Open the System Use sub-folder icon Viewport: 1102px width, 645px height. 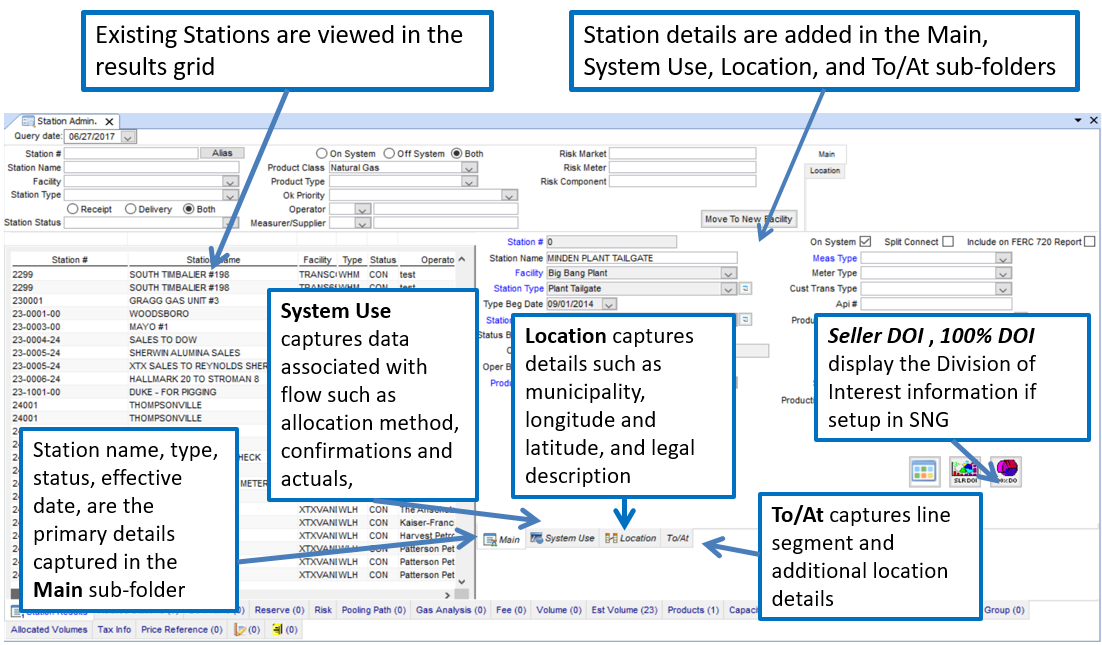537,538
